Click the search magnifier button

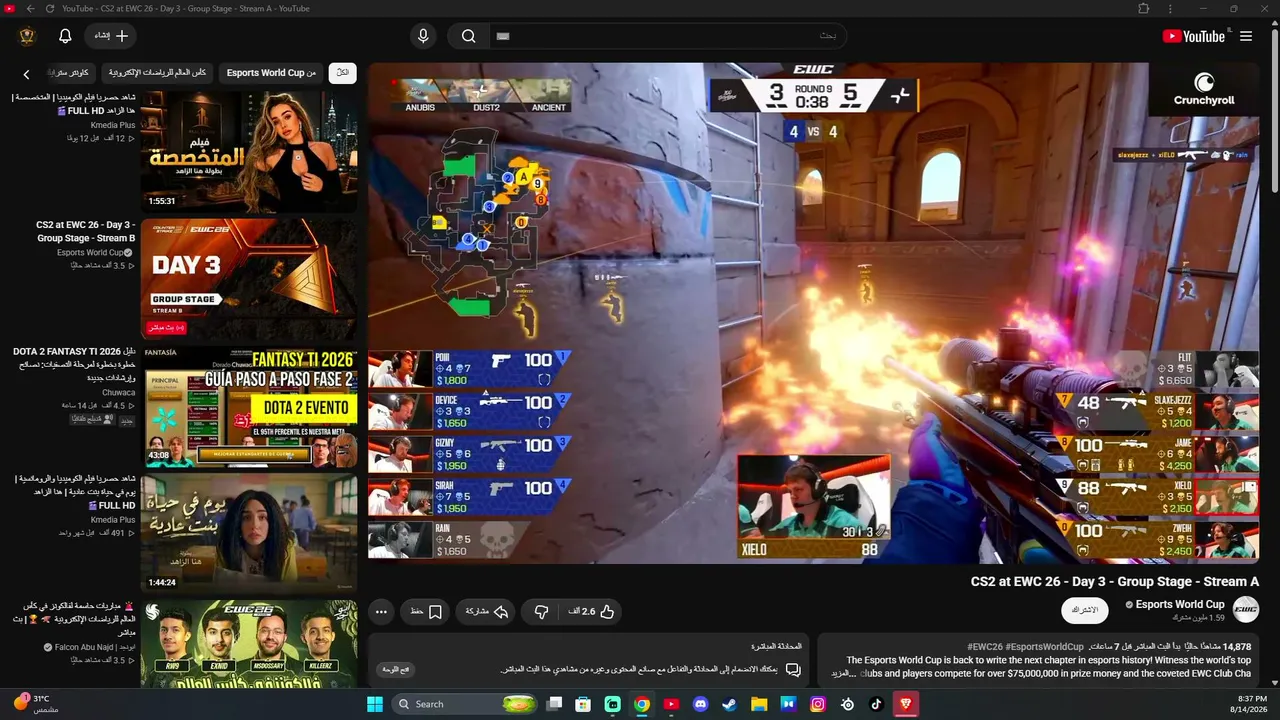pyautogui.click(x=468, y=36)
